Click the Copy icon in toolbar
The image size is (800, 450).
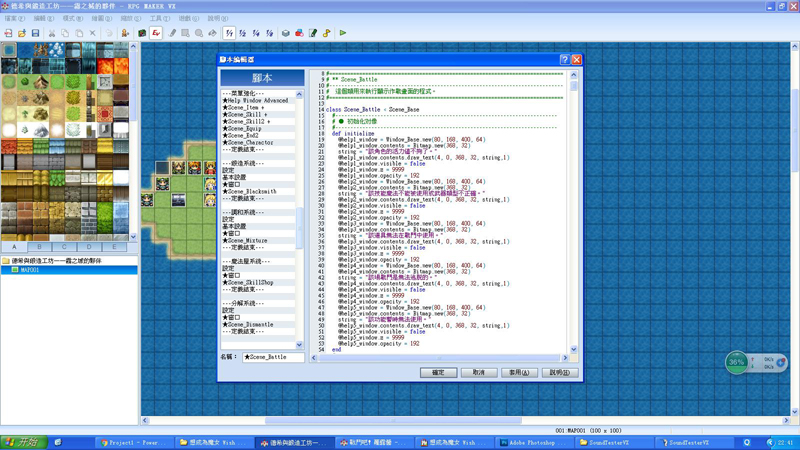(x=65, y=33)
